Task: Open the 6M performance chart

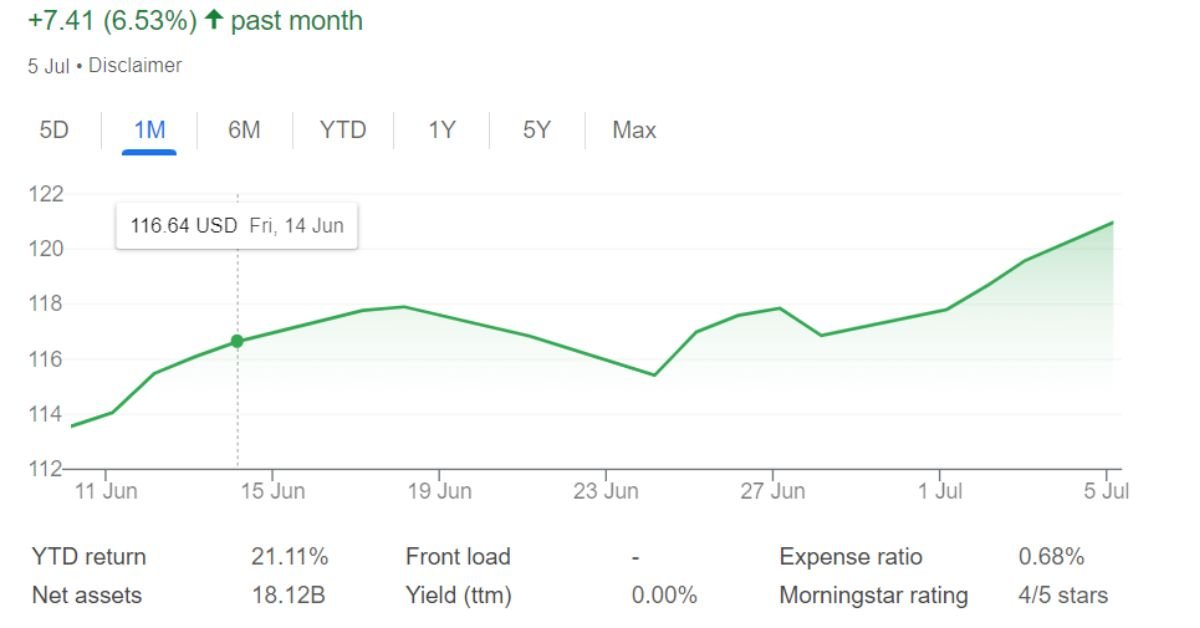Action: click(x=245, y=130)
